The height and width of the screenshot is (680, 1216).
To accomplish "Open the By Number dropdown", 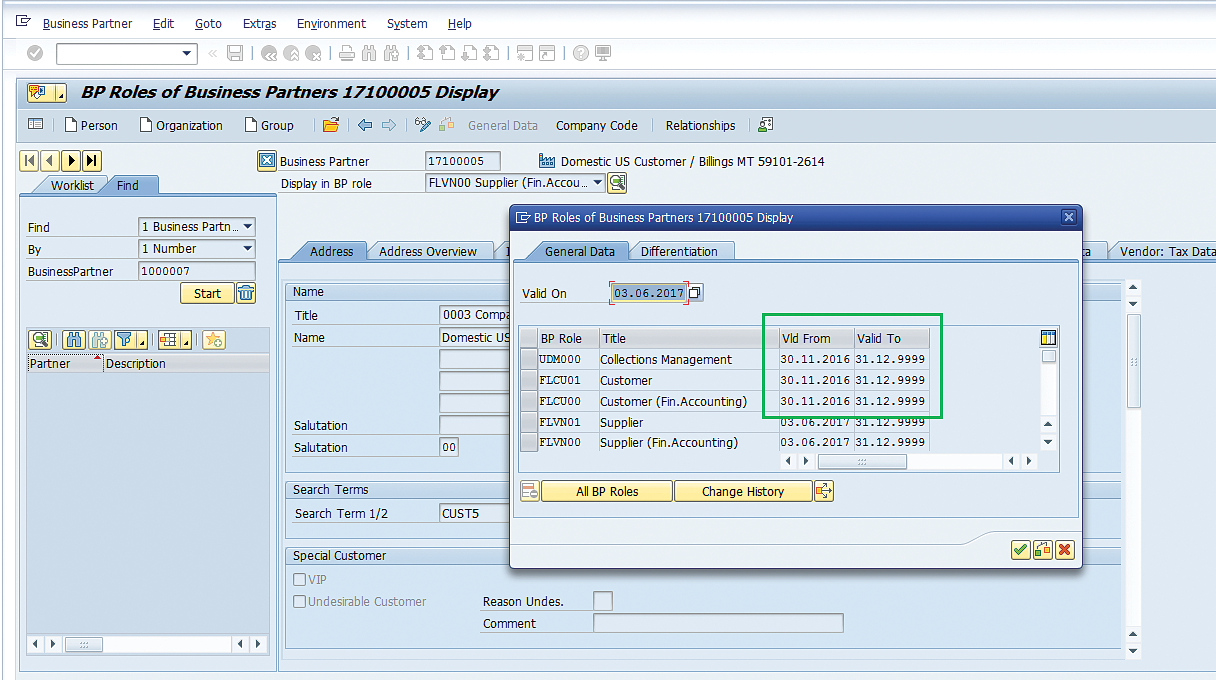I will [x=247, y=249].
